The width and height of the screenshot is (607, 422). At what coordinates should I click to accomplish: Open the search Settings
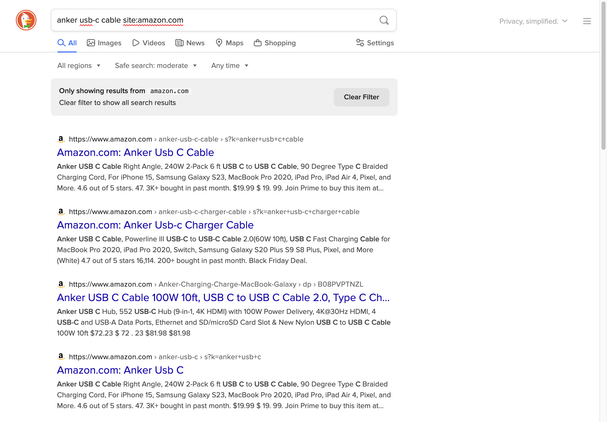375,43
